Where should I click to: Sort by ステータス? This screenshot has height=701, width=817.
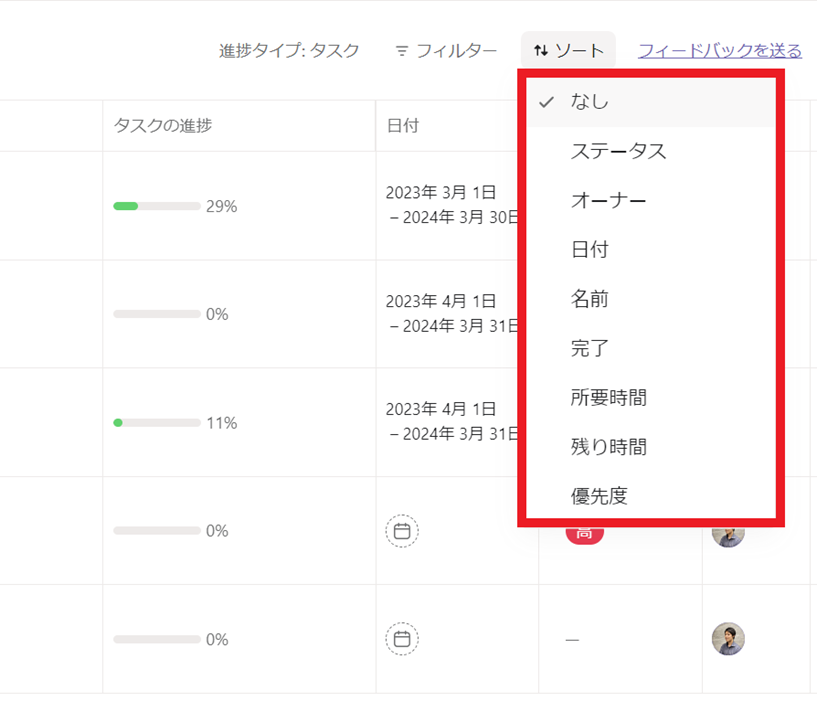(618, 151)
